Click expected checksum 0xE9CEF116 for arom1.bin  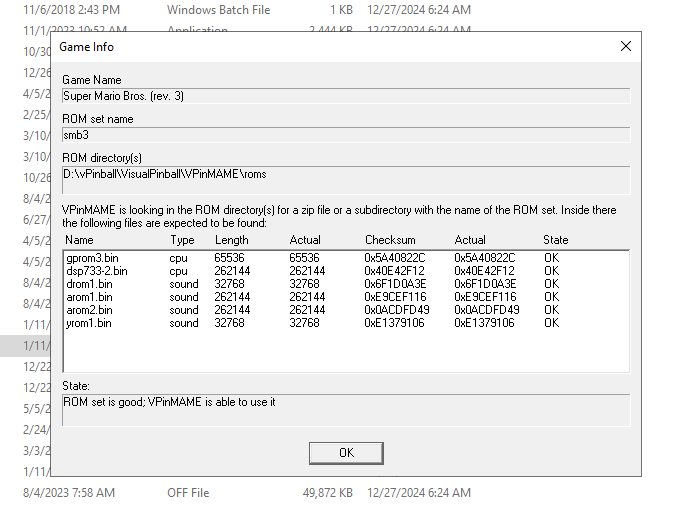pyautogui.click(x=395, y=297)
